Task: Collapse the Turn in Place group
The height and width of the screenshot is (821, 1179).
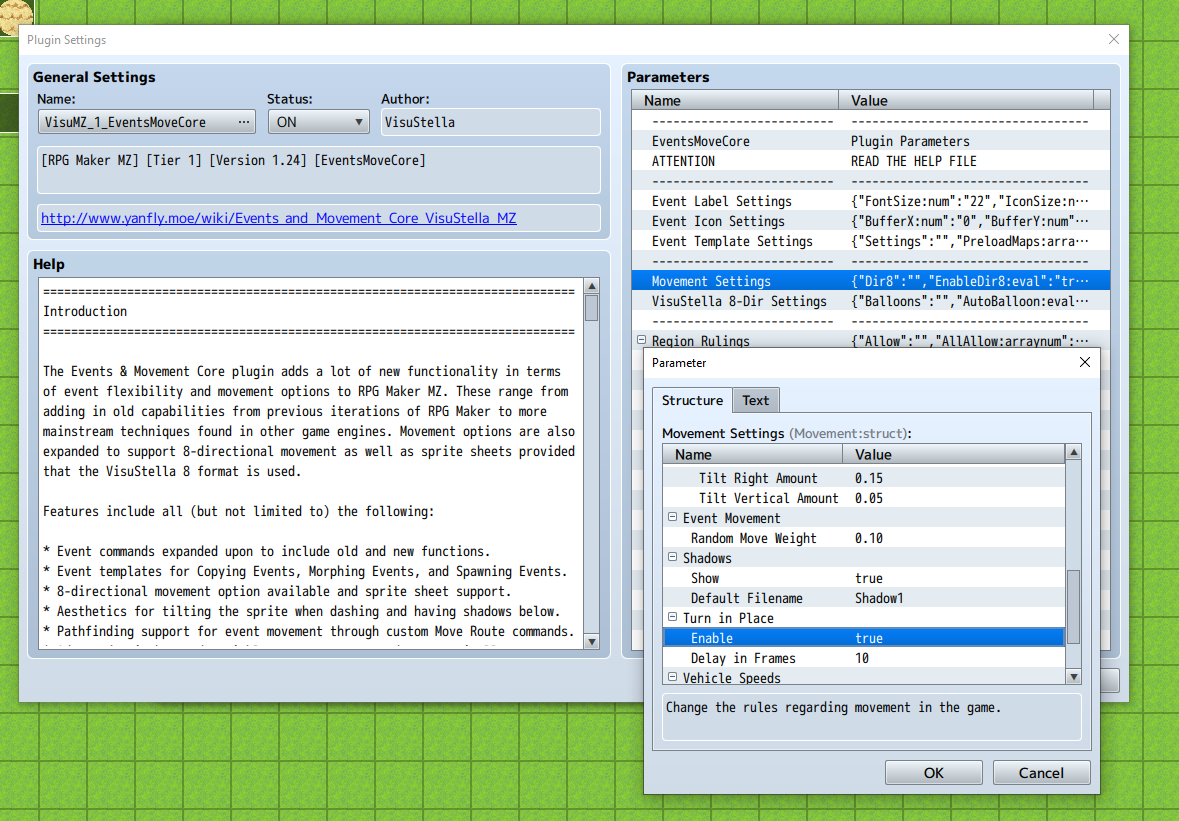Action: tap(672, 617)
